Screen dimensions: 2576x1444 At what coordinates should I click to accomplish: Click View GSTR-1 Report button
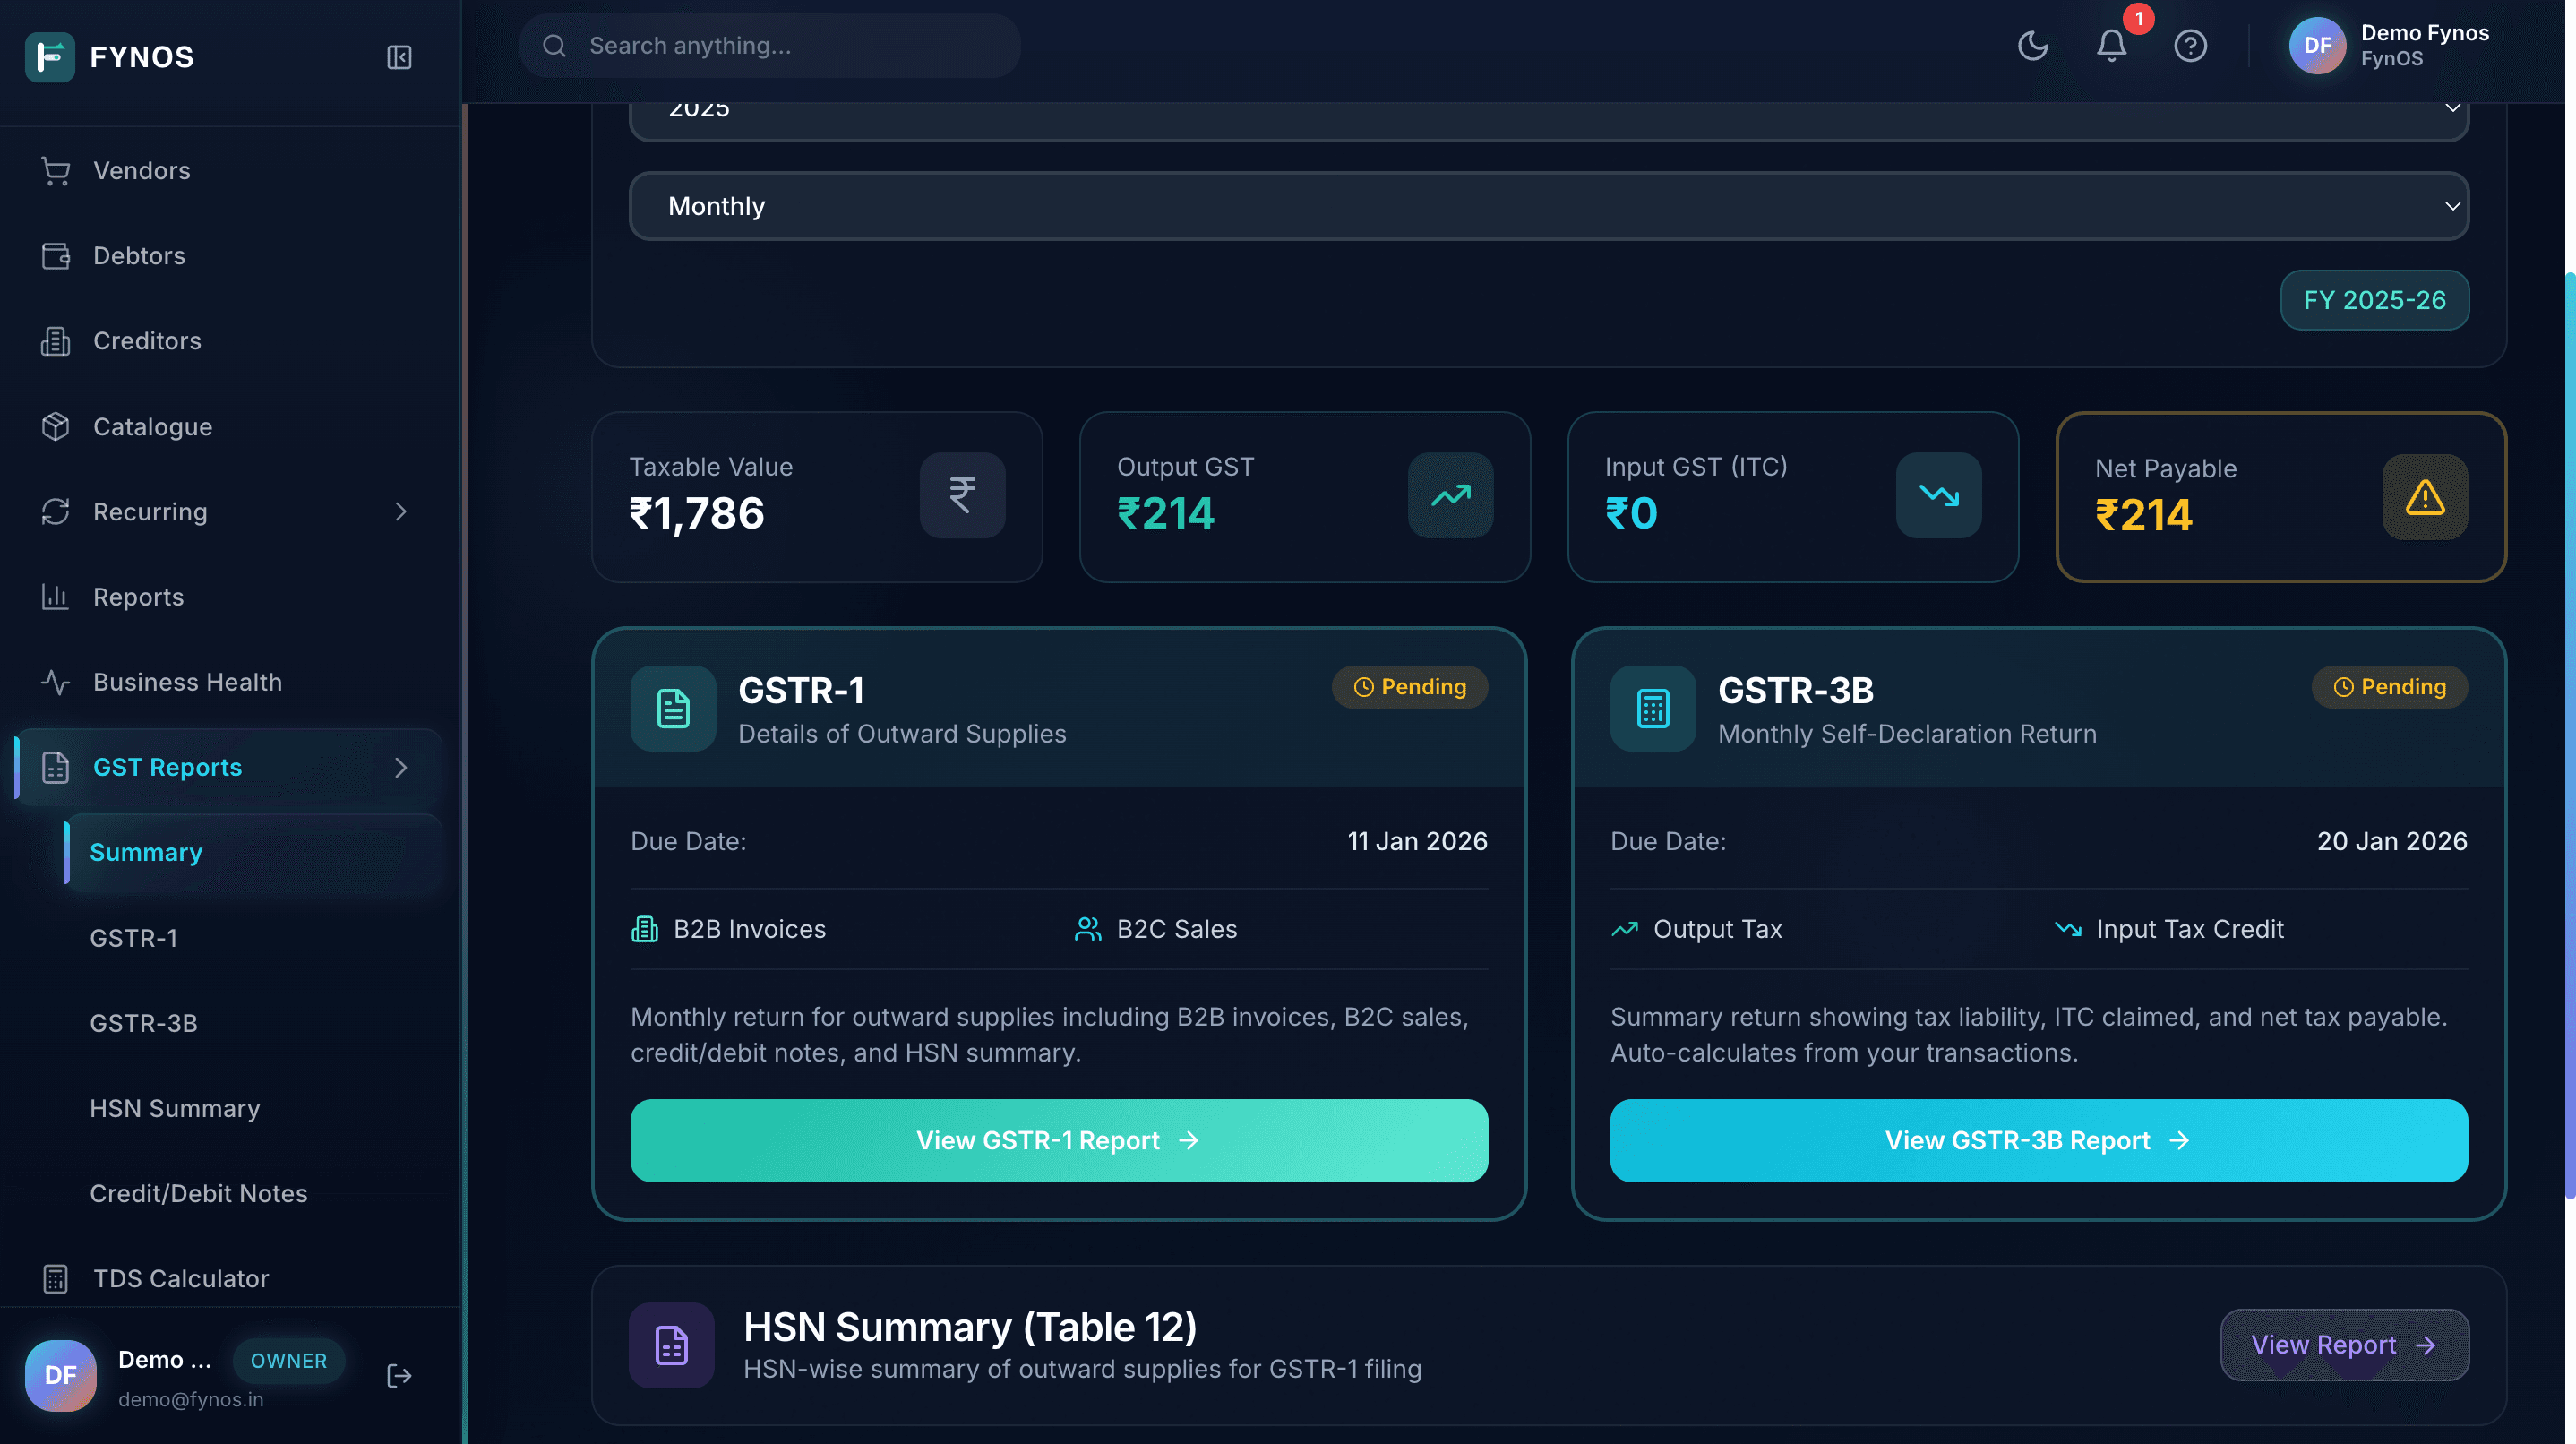(1058, 1140)
